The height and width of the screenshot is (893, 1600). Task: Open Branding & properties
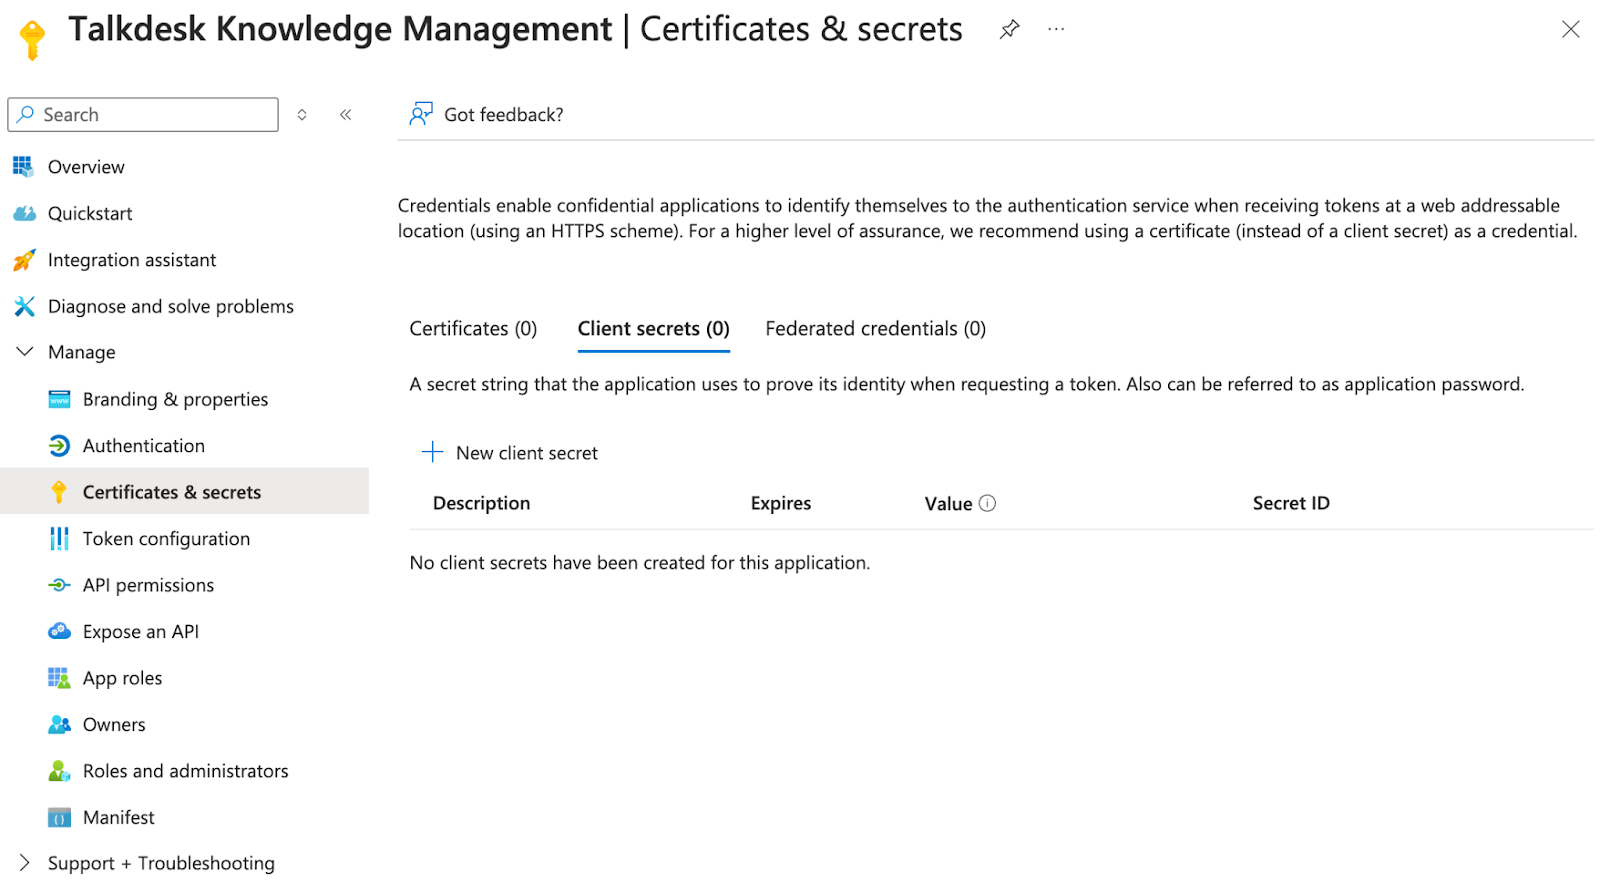pos(175,399)
